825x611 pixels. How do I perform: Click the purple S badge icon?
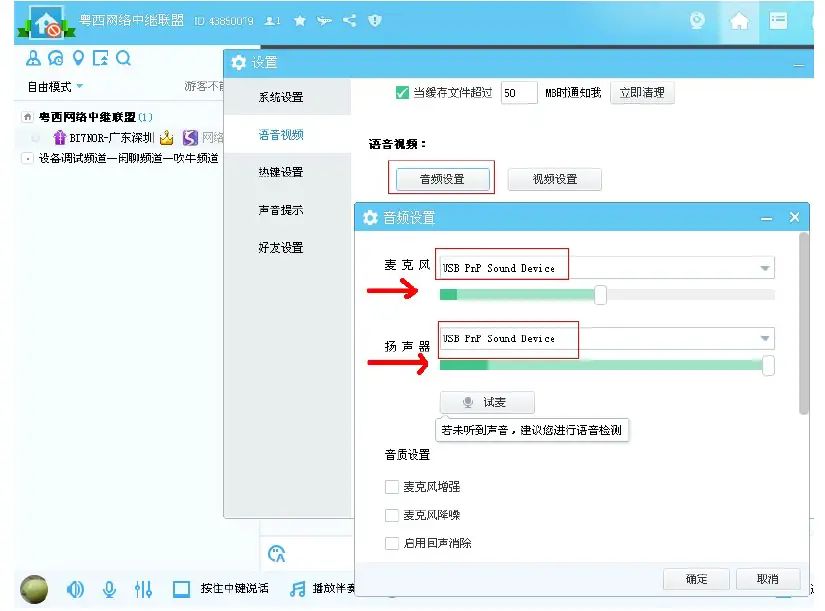190,138
